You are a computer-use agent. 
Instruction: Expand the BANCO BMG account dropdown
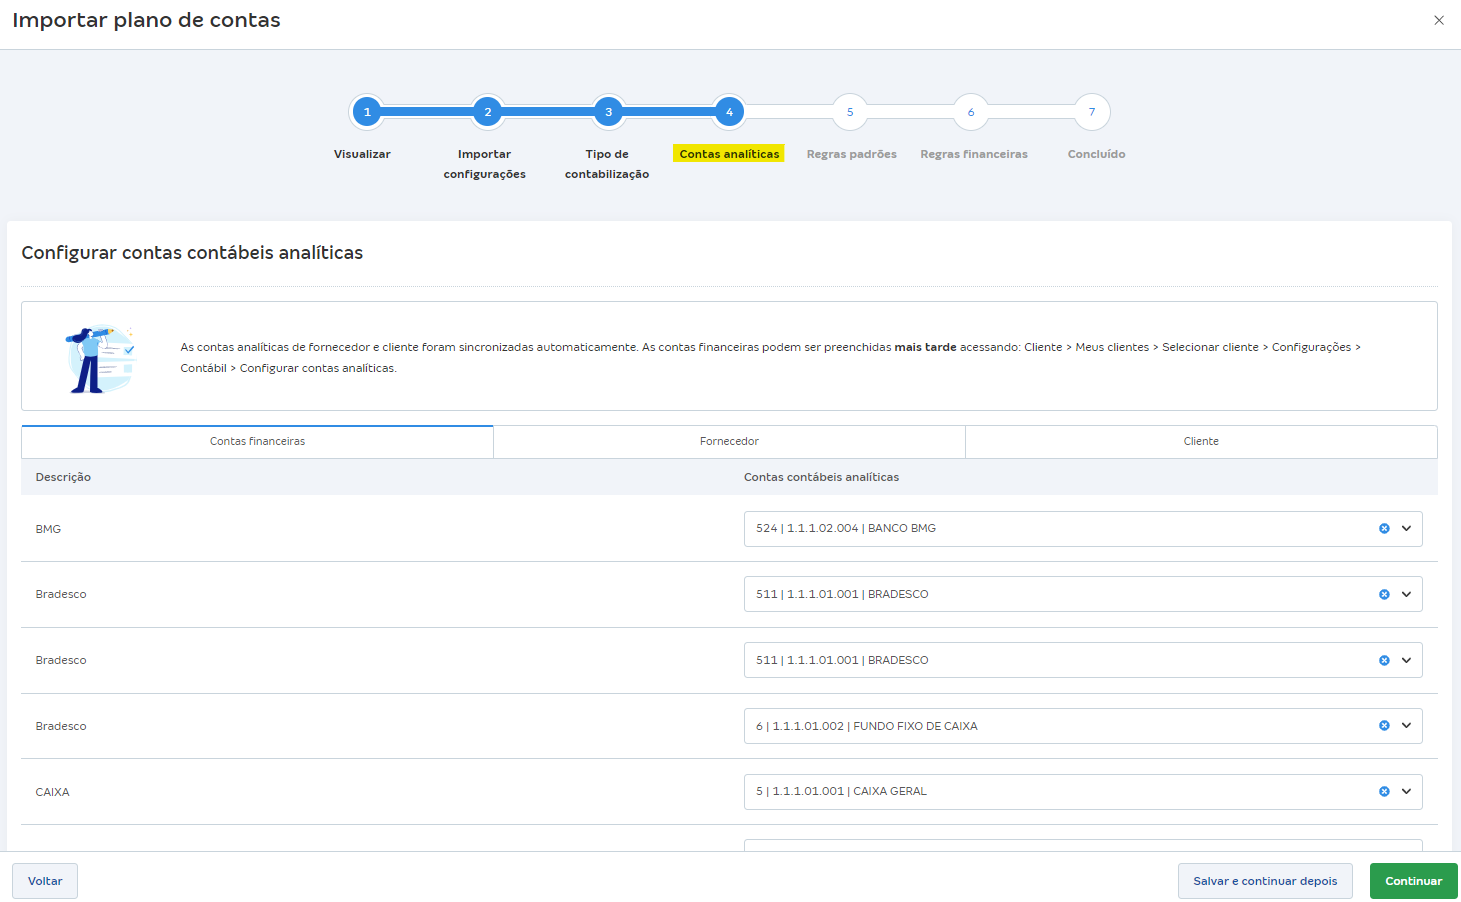pos(1406,529)
